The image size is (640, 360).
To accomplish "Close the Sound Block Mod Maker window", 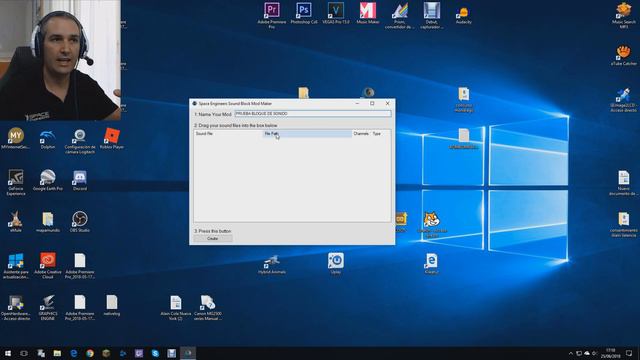I will point(387,104).
